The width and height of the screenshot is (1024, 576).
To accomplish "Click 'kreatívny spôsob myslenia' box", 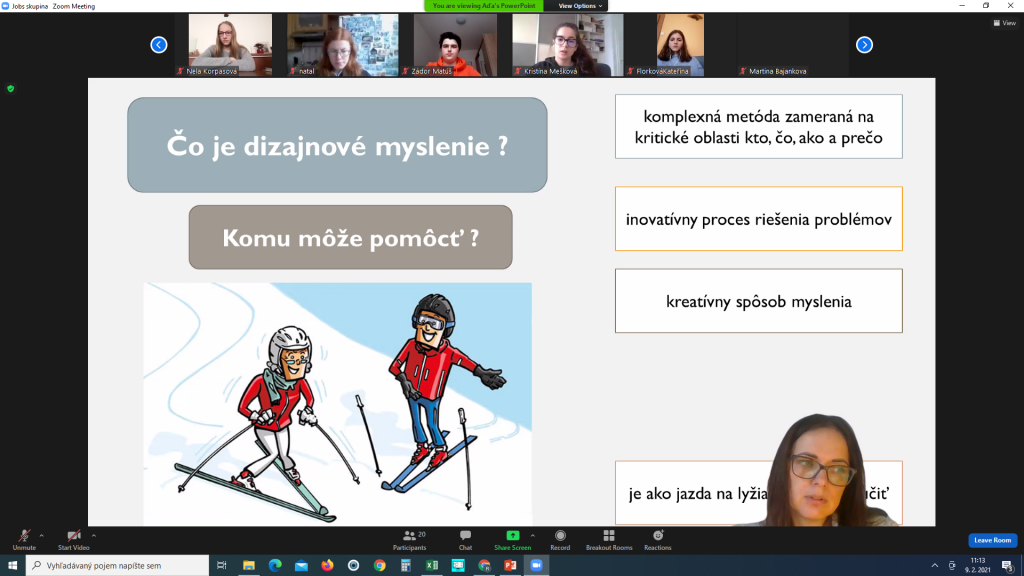I will tap(759, 301).
